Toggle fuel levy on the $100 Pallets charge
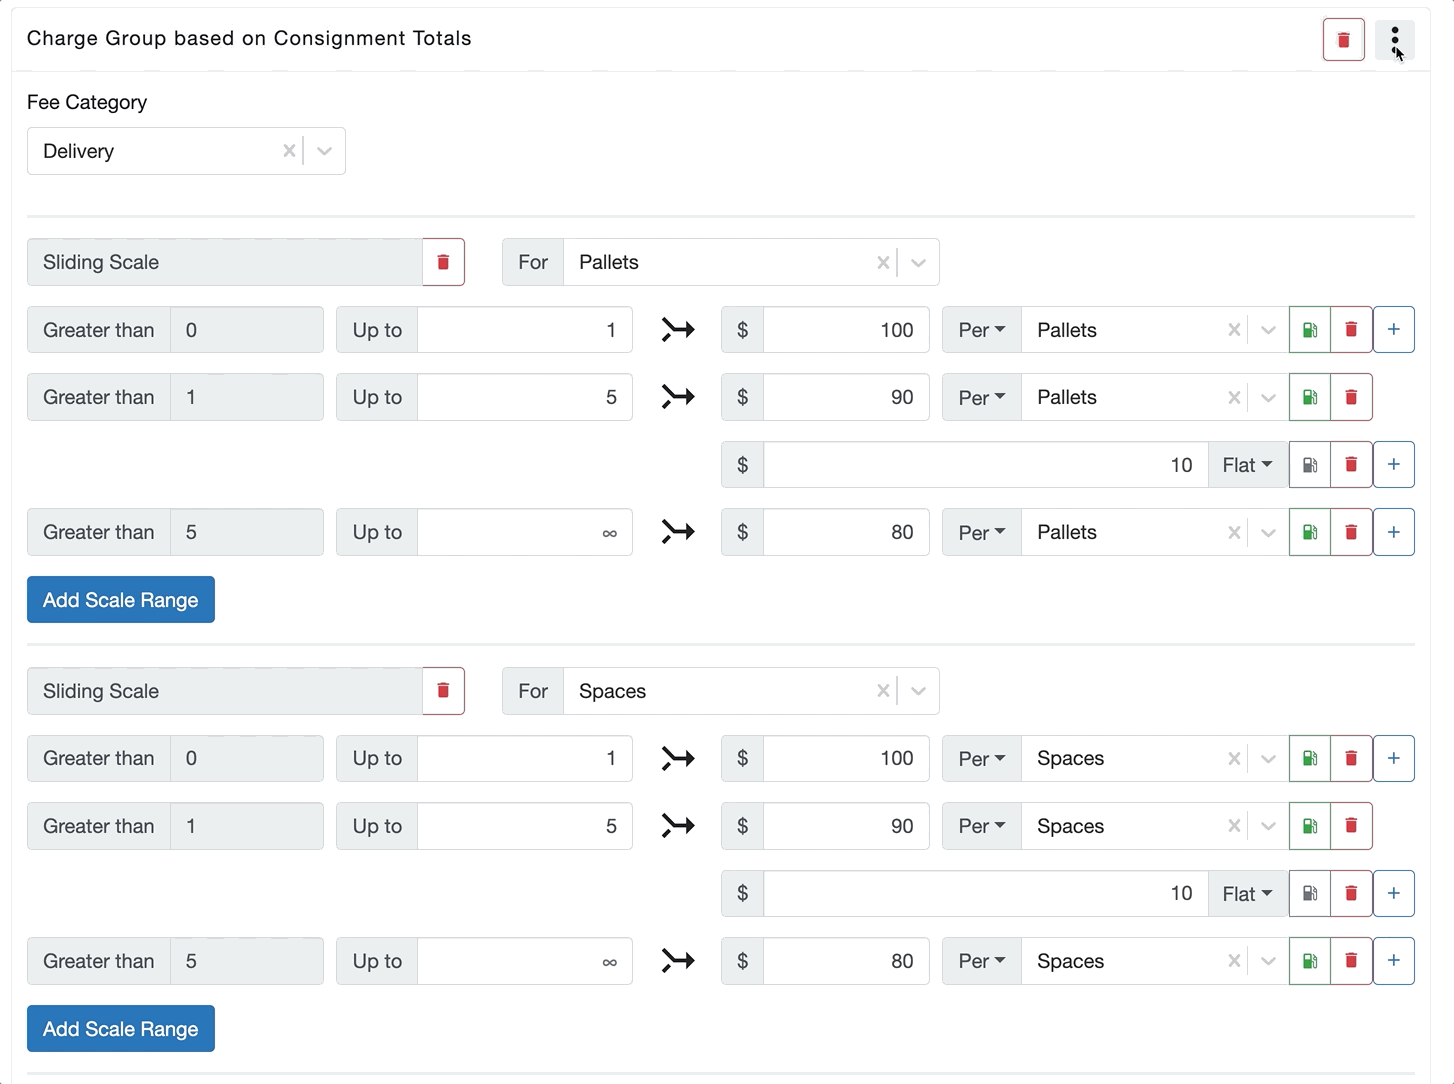 (x=1309, y=330)
